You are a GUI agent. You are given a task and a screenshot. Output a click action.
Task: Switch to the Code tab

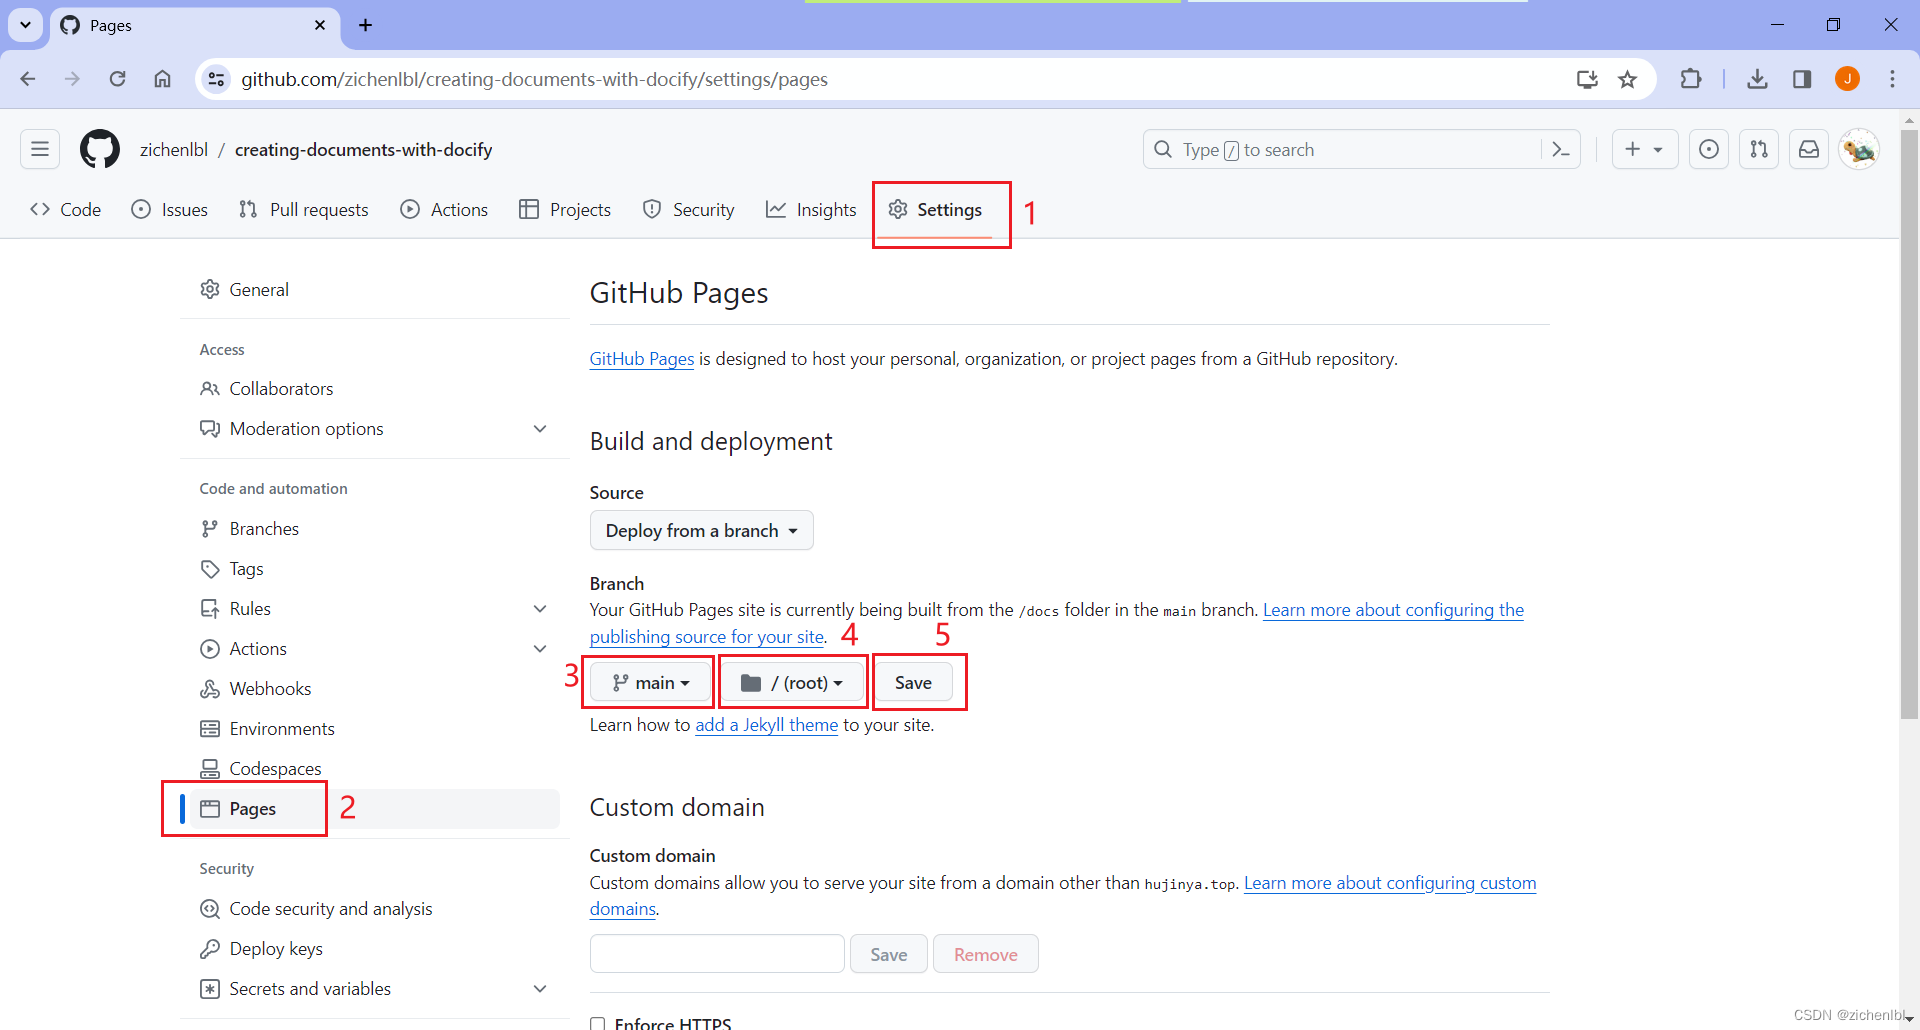click(66, 210)
